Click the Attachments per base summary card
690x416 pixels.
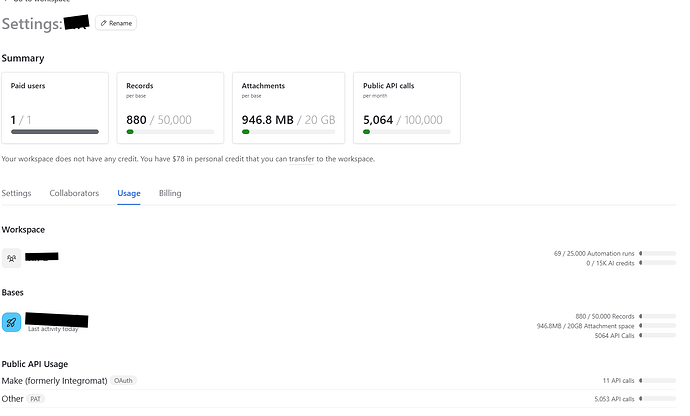(285, 108)
